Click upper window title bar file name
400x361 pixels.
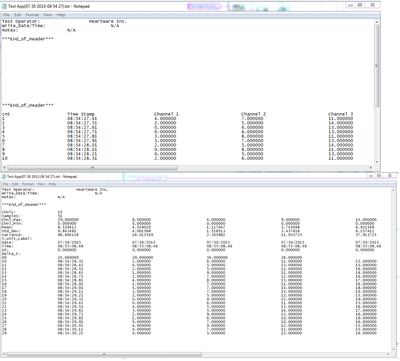click(x=49, y=6)
